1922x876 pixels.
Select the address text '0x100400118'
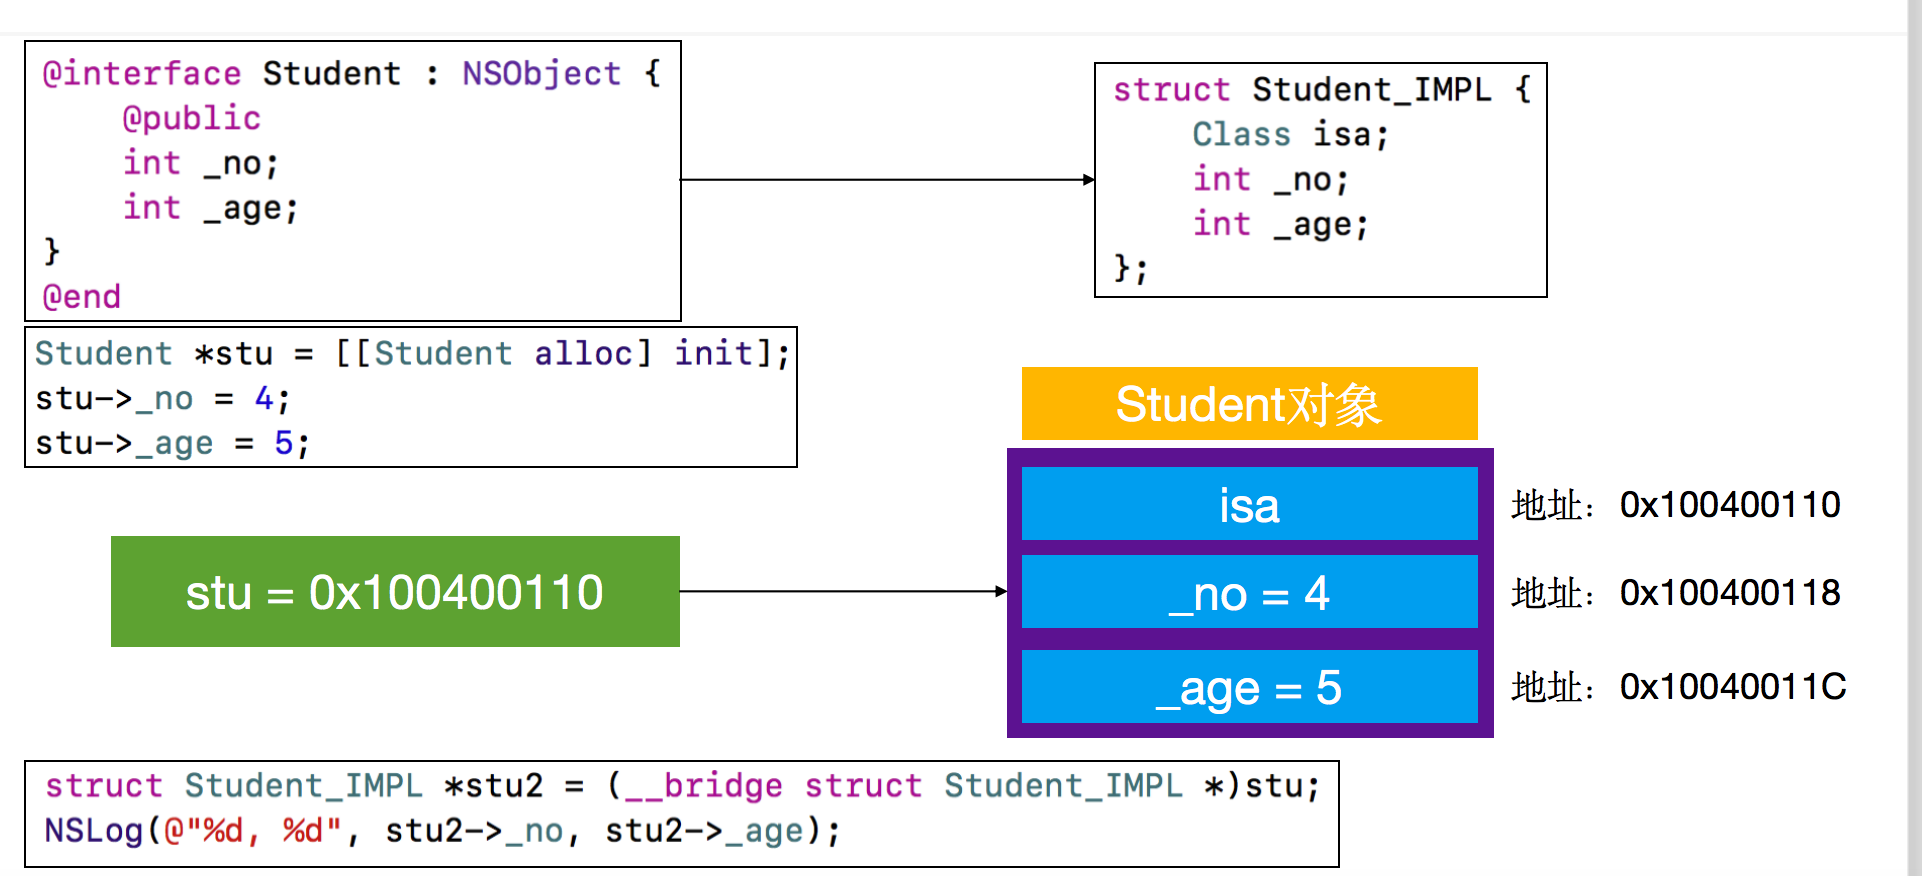[1730, 593]
